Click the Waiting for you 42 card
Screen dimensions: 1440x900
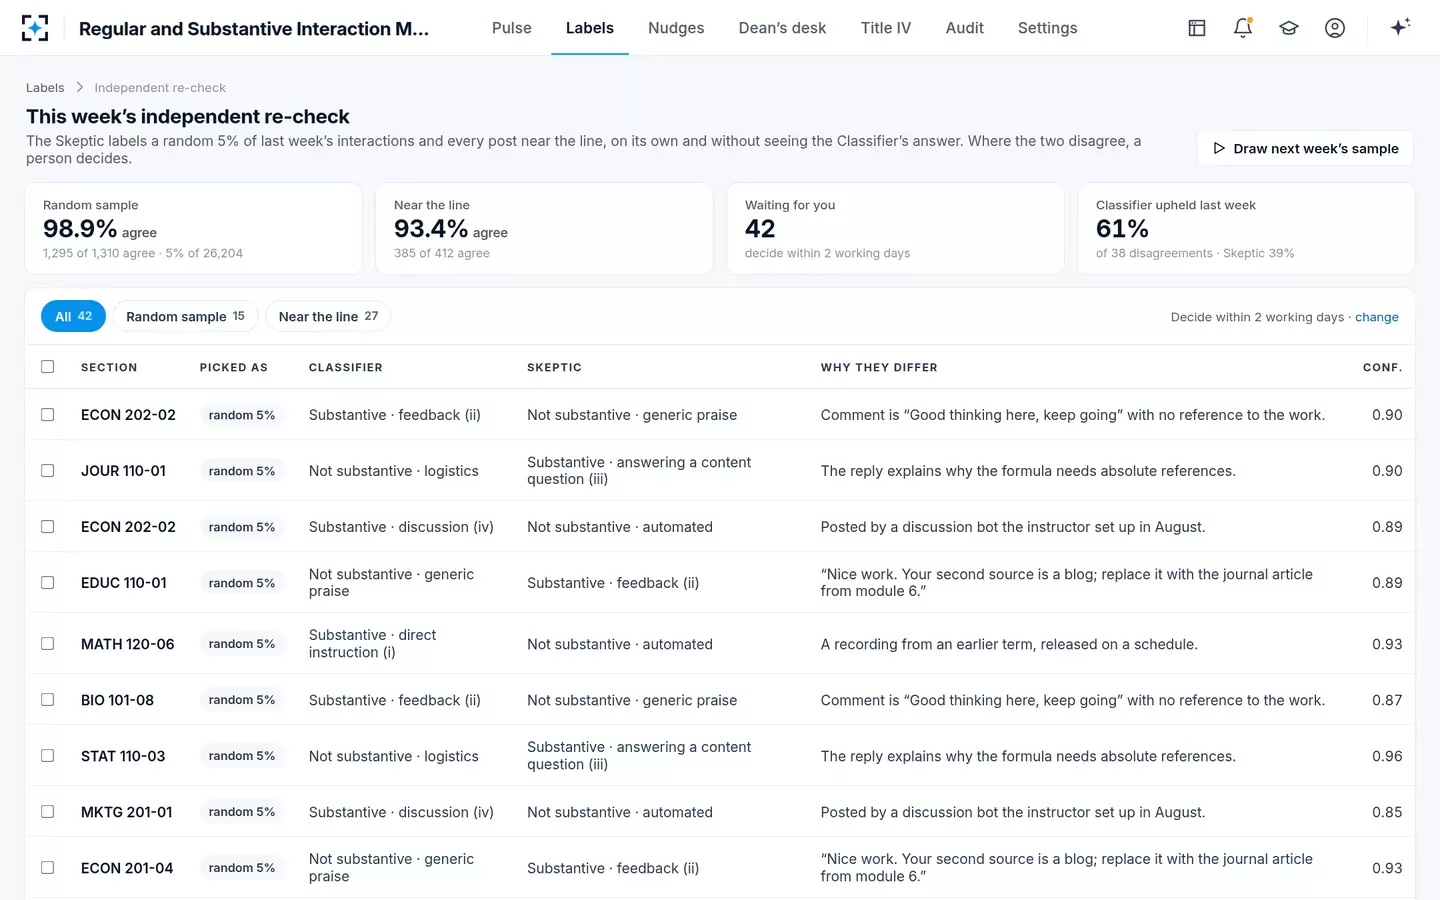(x=895, y=228)
